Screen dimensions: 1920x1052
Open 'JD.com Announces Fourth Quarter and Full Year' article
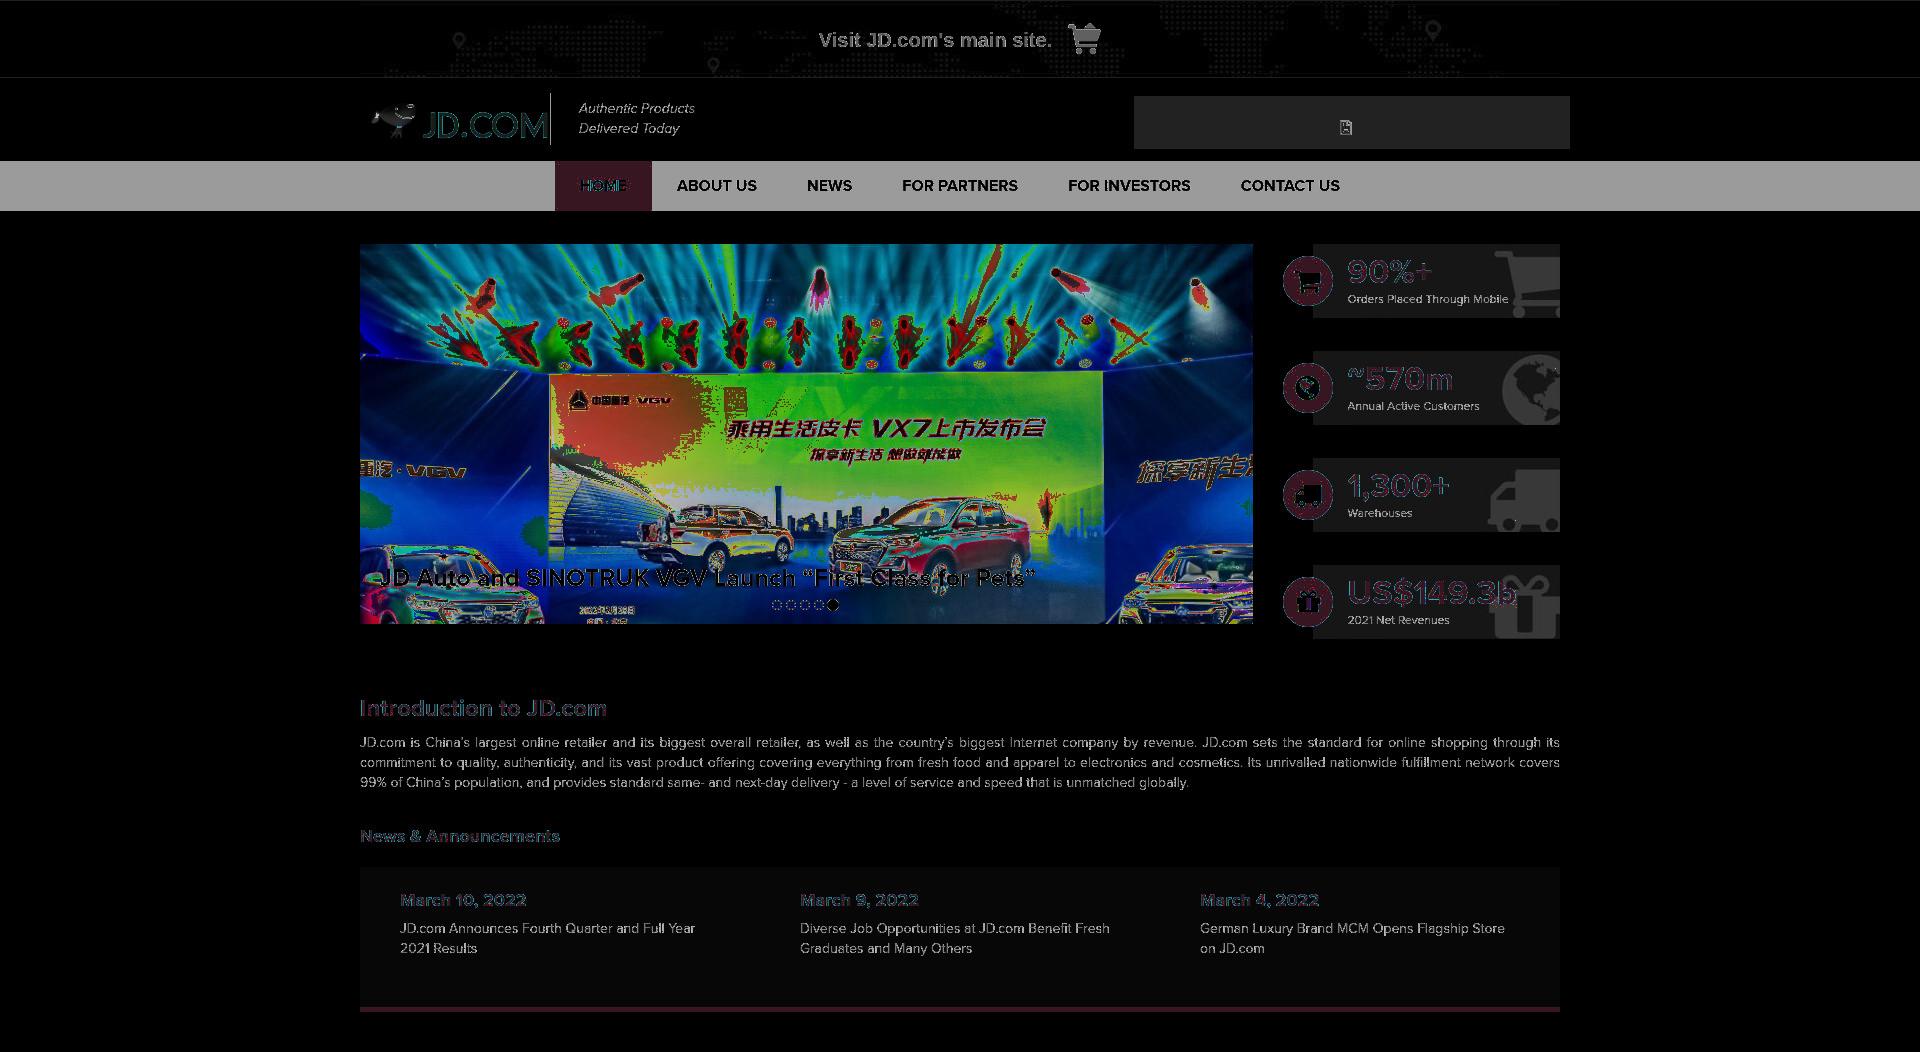548,938
